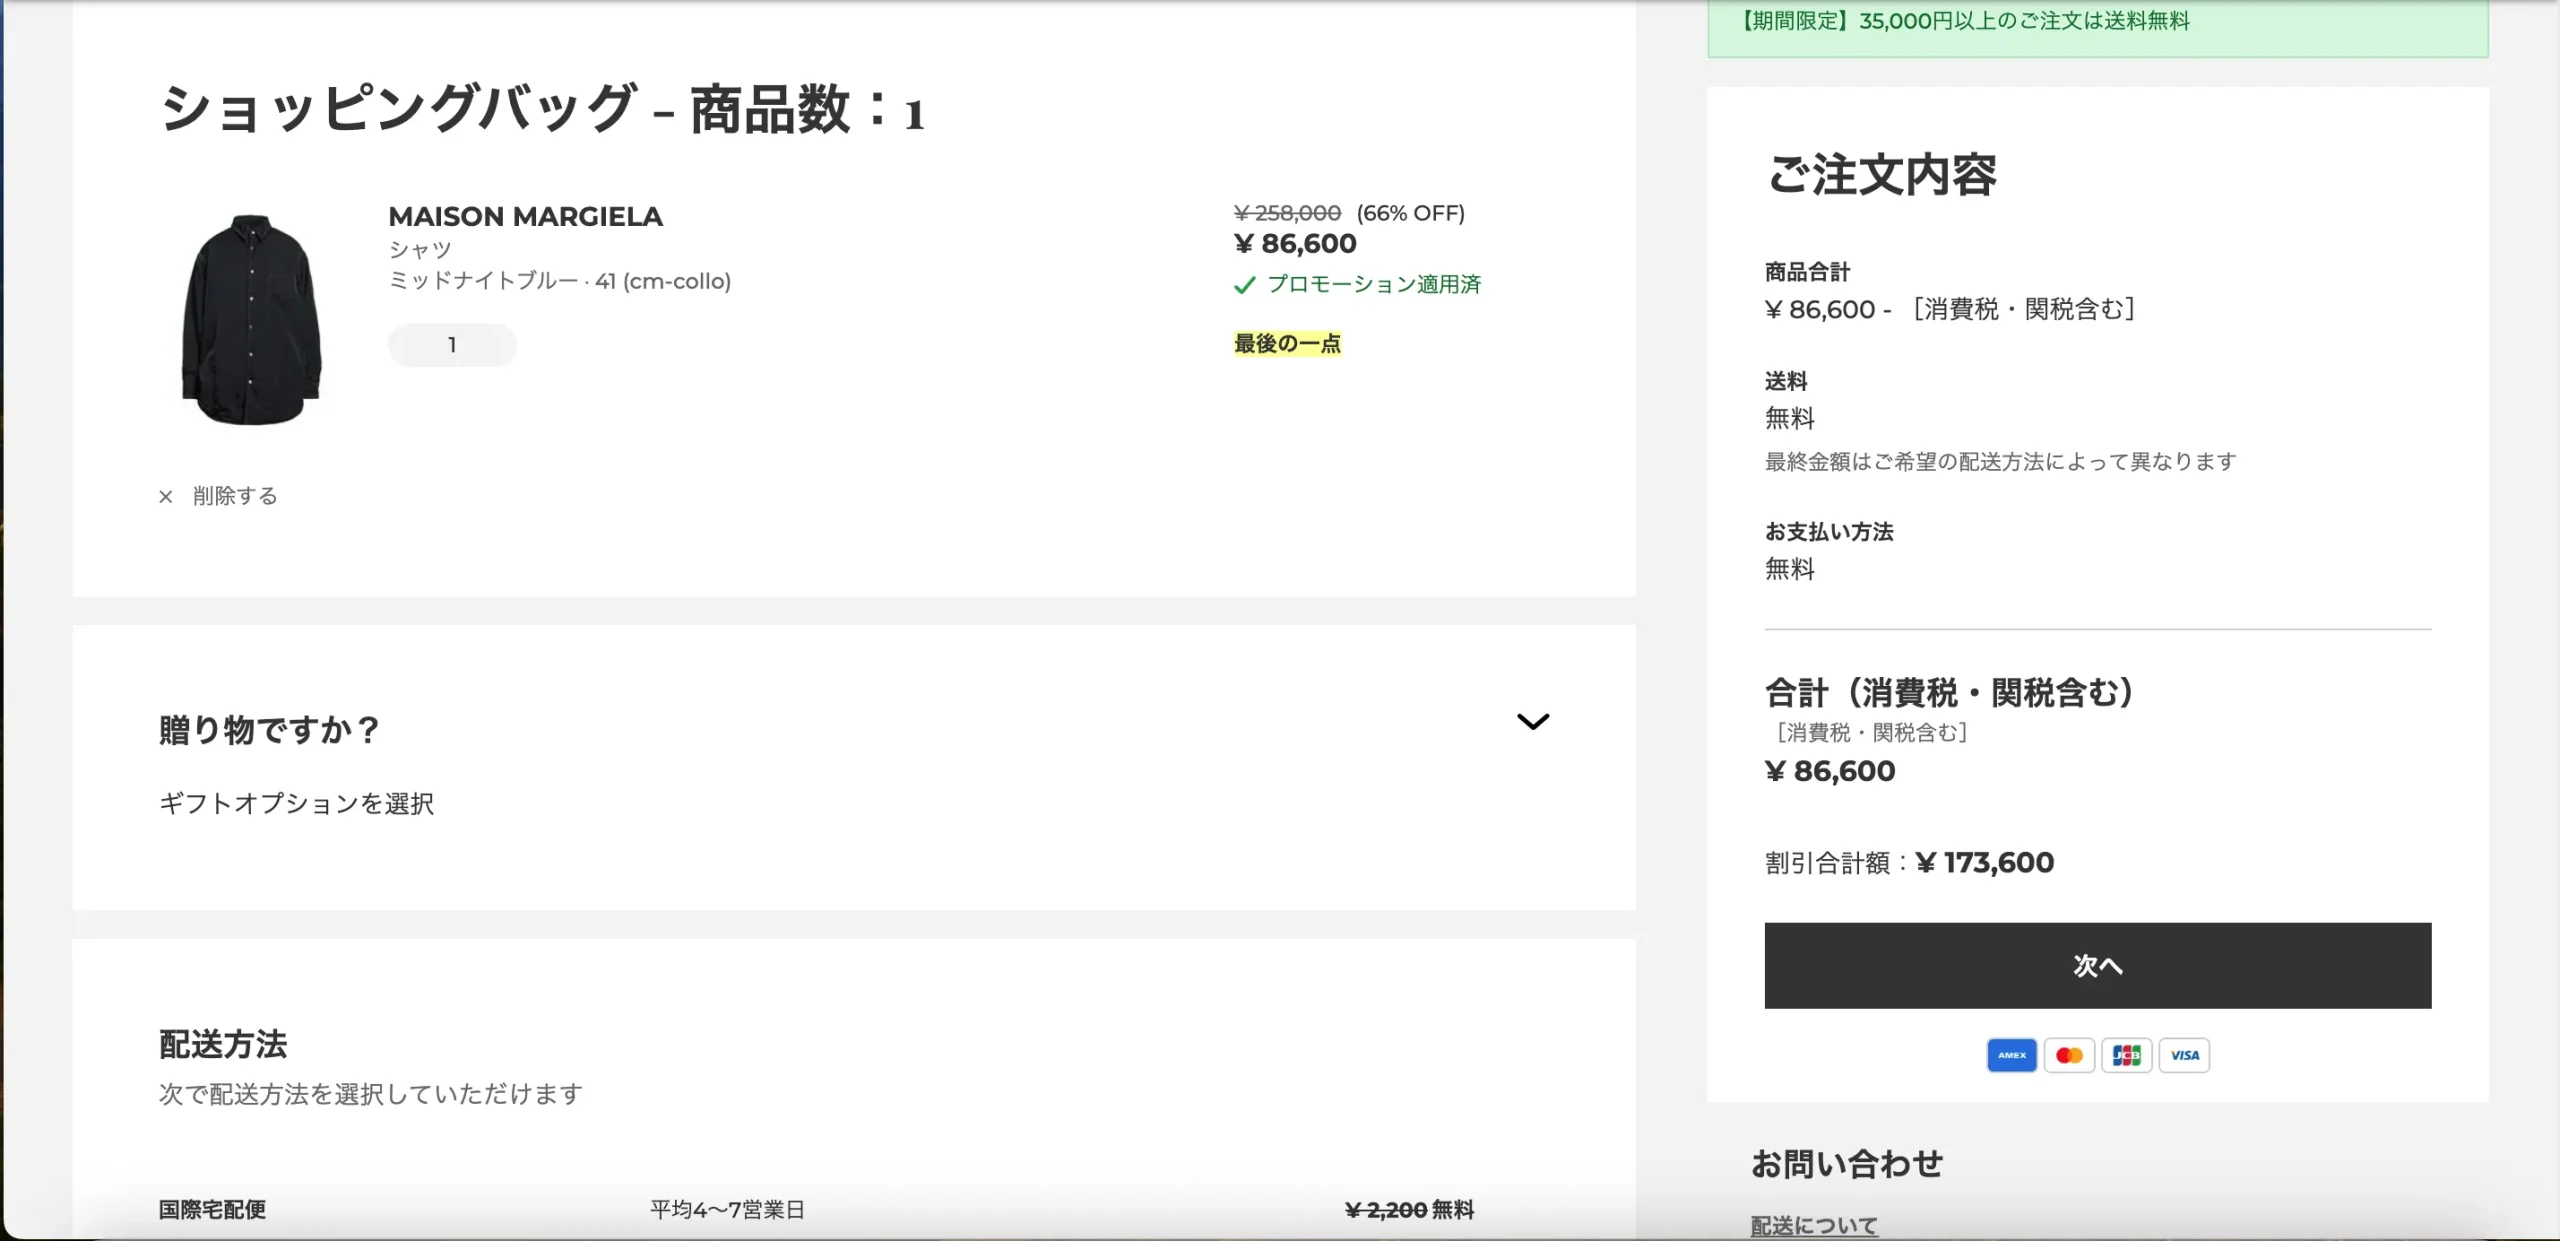Screen dimensions: 2560x1241
Task: Click the (66% OFF) discount label
Action: pyautogui.click(x=1410, y=213)
